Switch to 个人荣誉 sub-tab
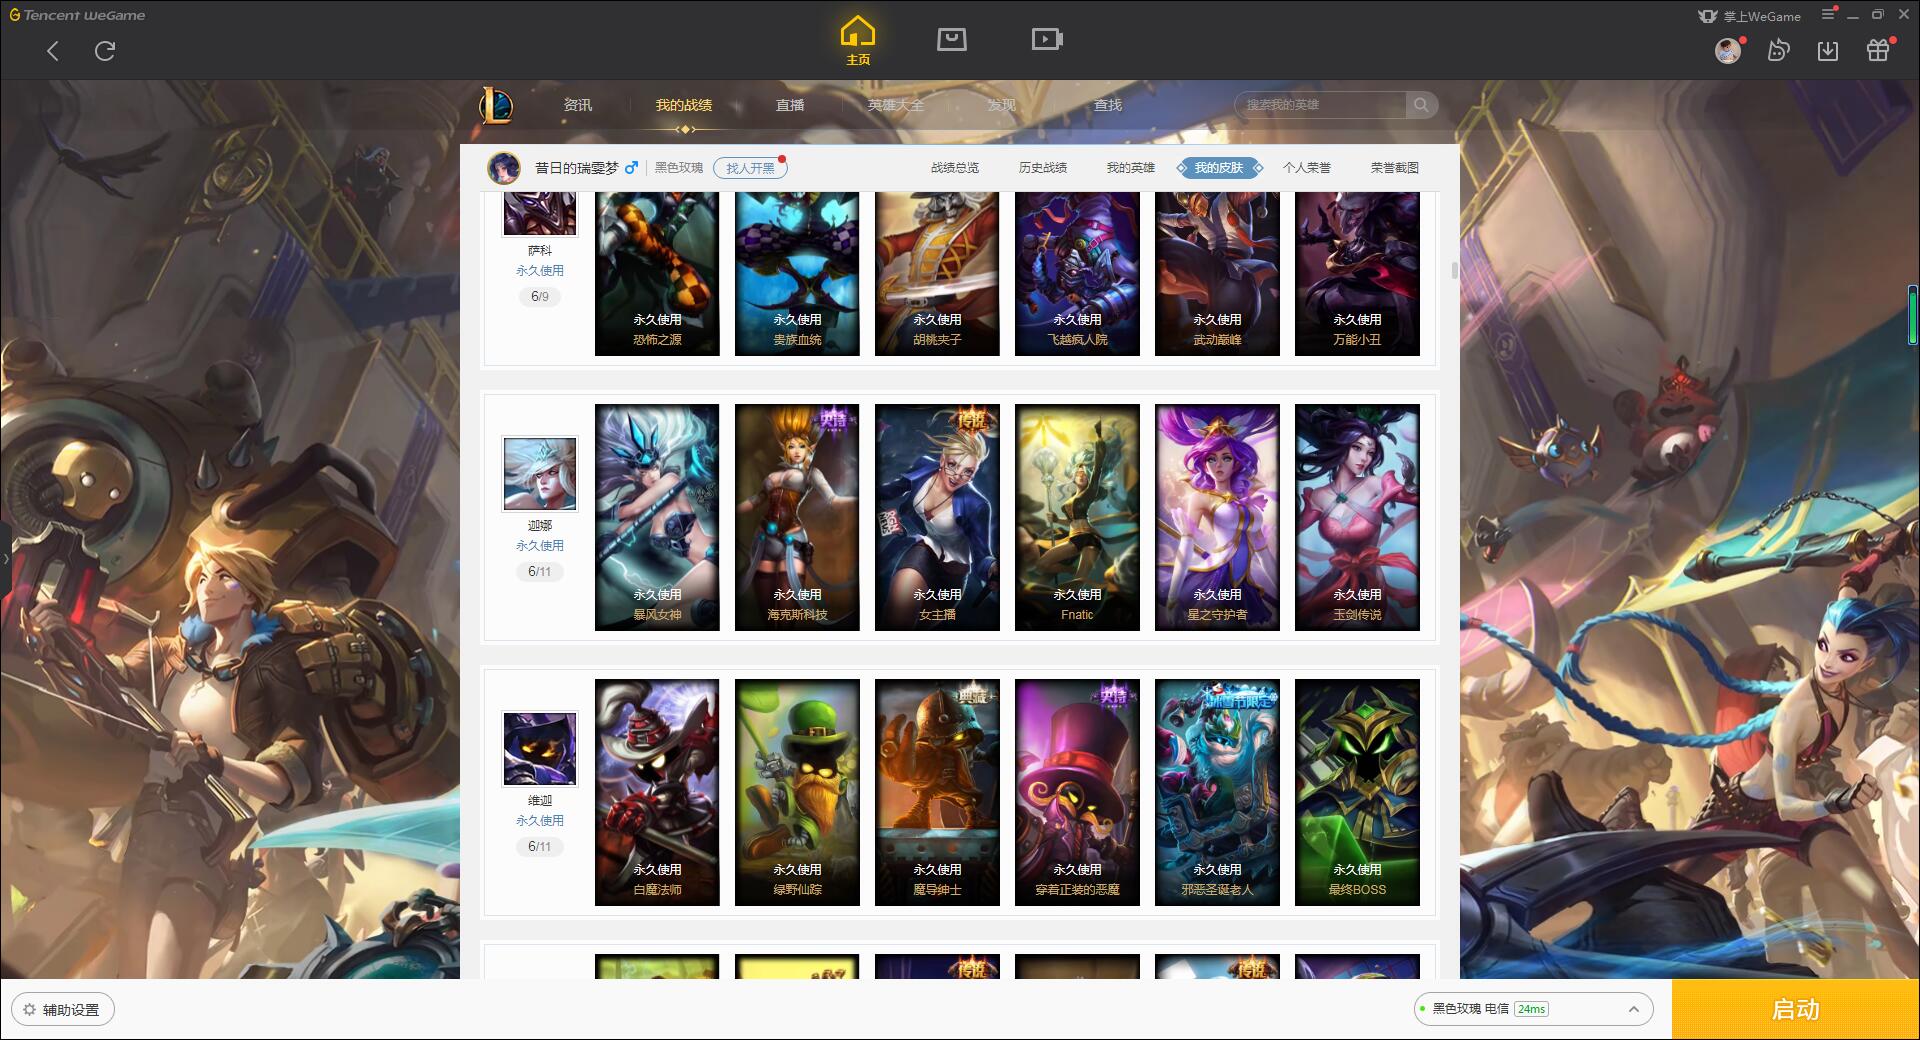The height and width of the screenshot is (1040, 1920). click(x=1307, y=168)
